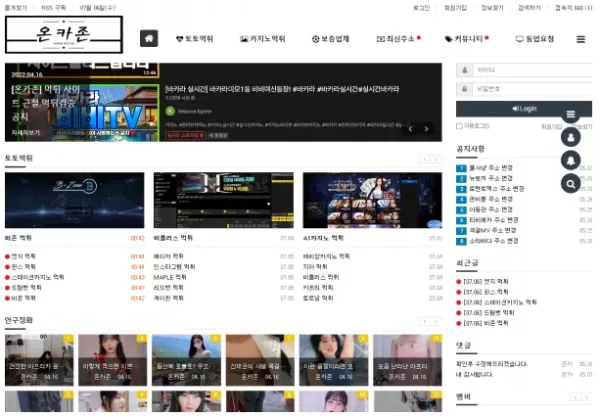600x416 pixels.
Task: Open 지아 먹튀 post in list
Action: [x=315, y=267]
